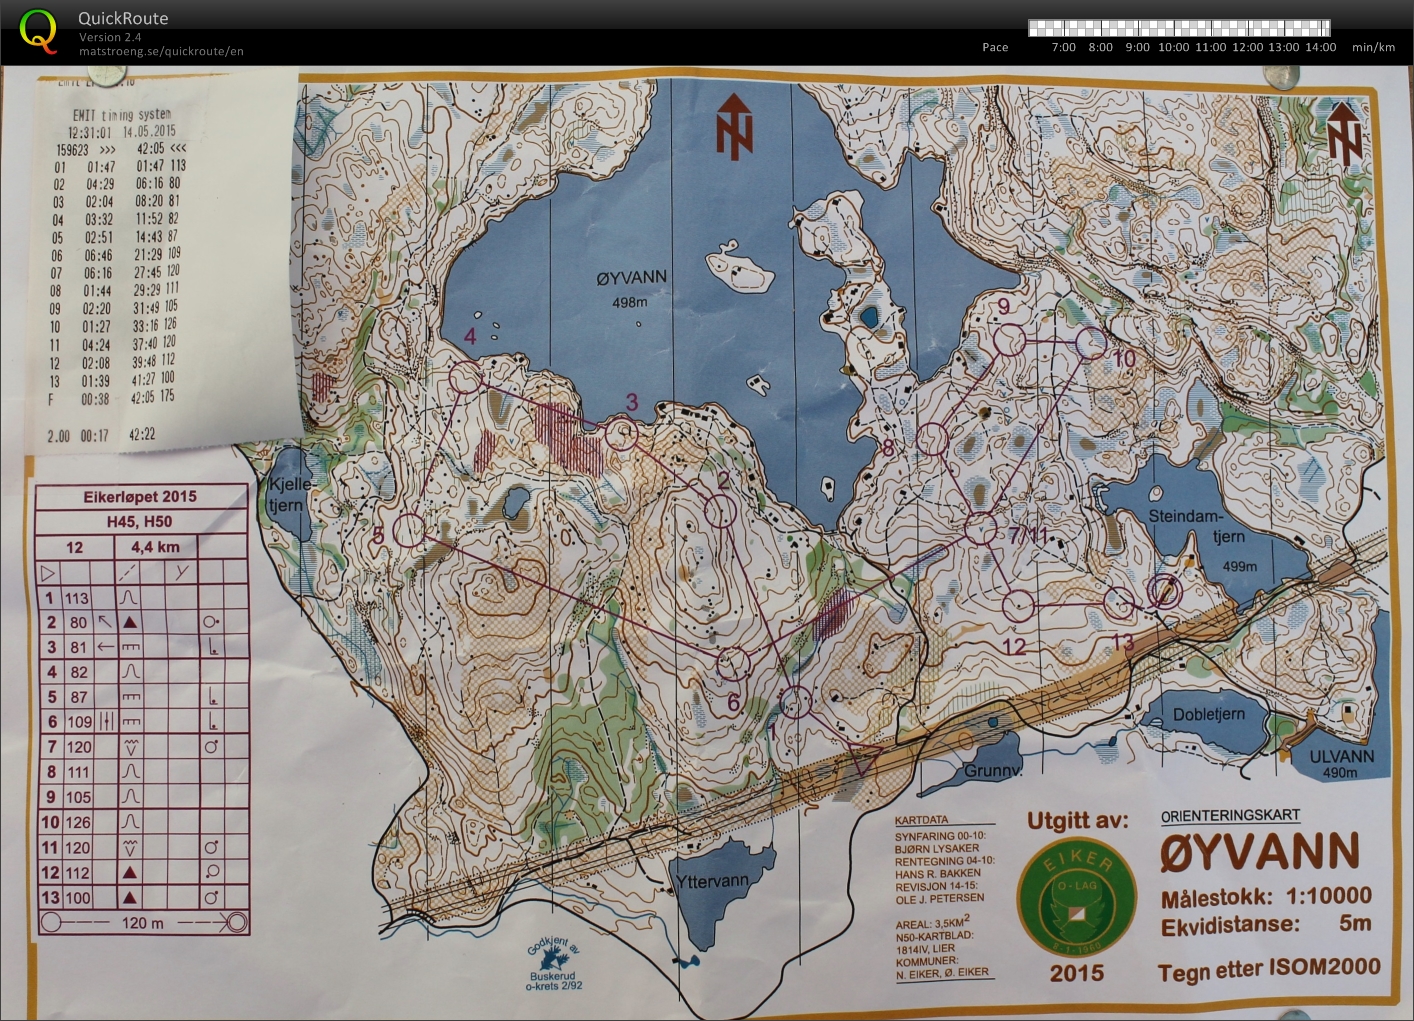Click the 10:00 pace scale value
This screenshot has width=1414, height=1021.
[1174, 47]
